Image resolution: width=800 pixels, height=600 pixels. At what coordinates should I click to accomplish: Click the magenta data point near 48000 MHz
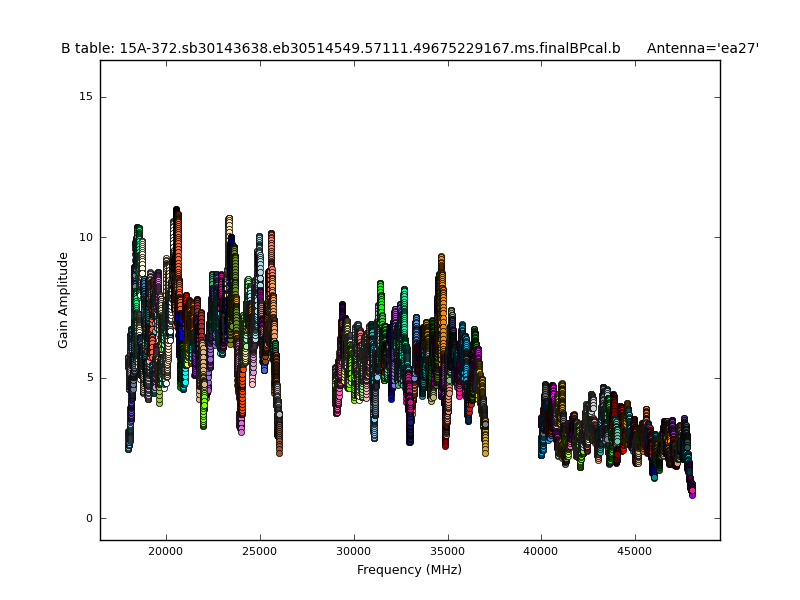click(x=691, y=493)
